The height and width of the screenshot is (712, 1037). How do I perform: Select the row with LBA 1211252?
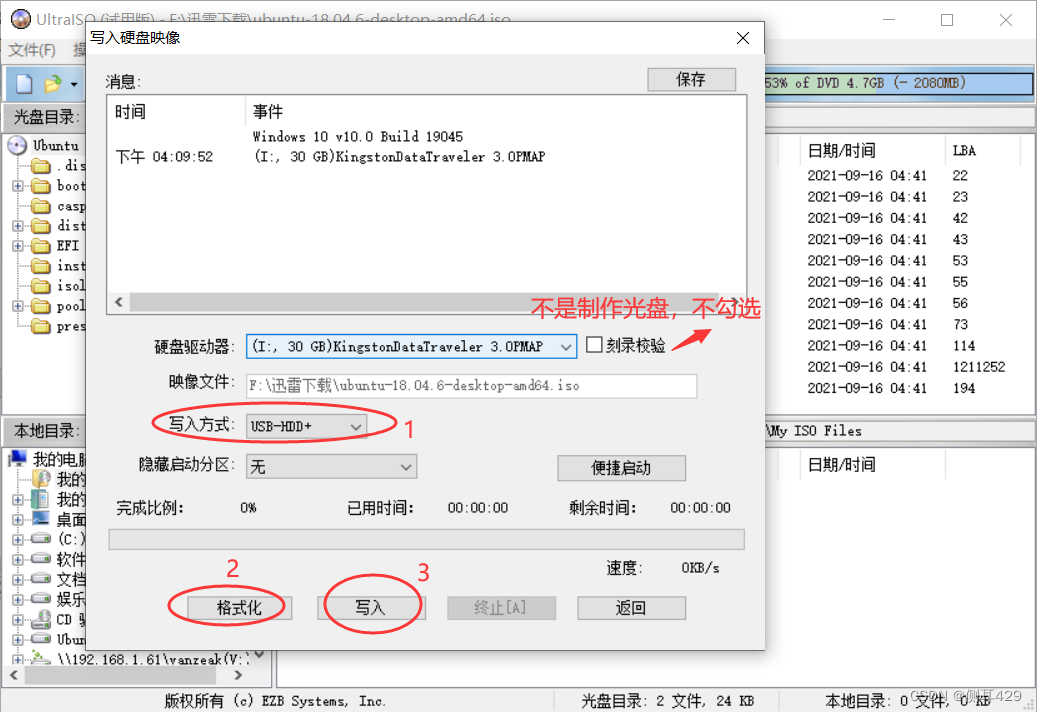[x=906, y=367]
